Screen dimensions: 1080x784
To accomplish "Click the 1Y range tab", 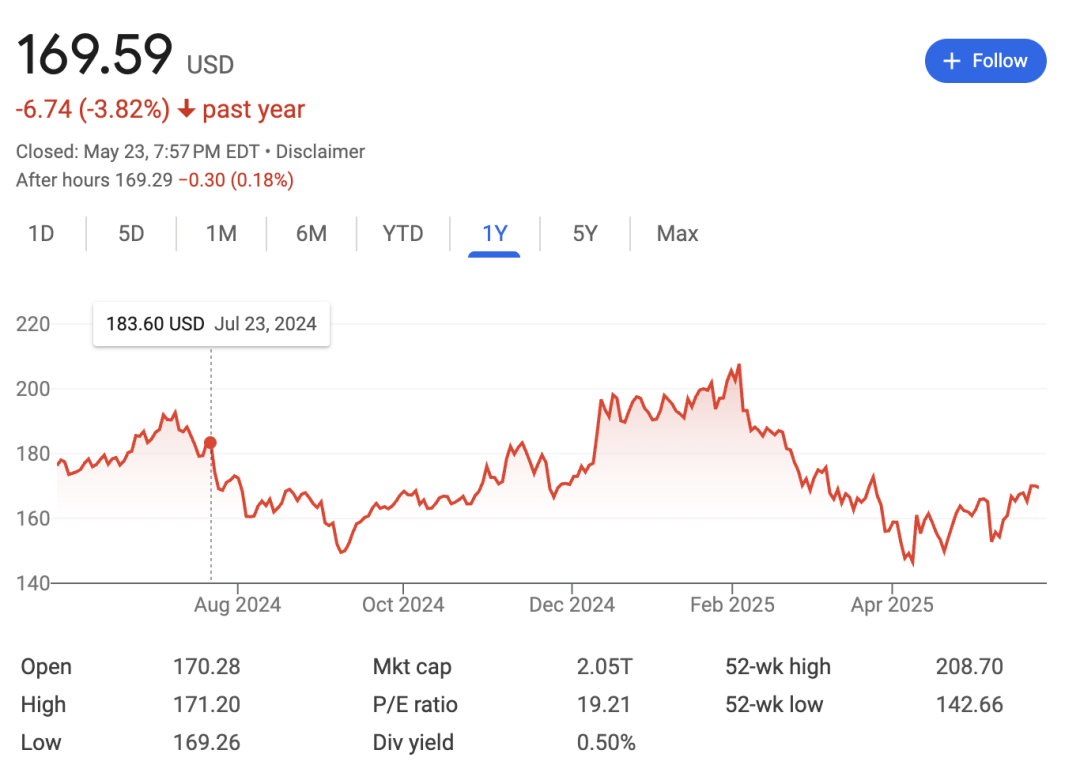I will click(495, 234).
